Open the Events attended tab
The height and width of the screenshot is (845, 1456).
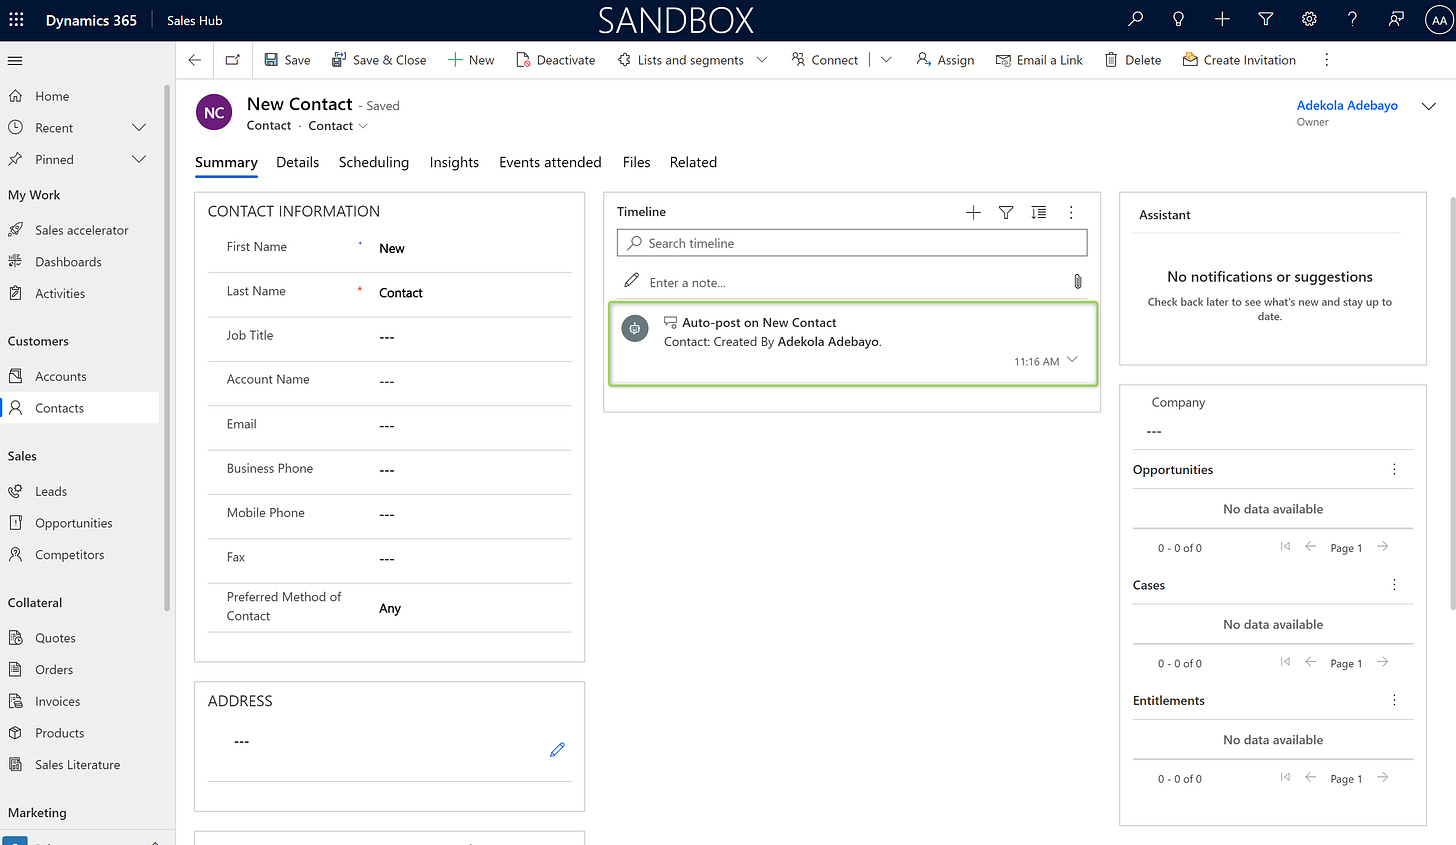(549, 162)
